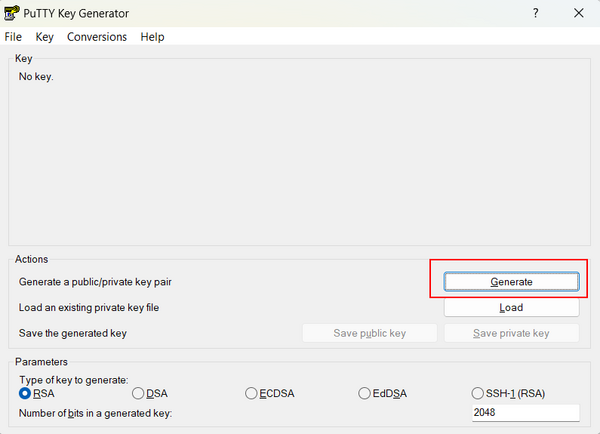Open the Key menu

[x=44, y=37]
